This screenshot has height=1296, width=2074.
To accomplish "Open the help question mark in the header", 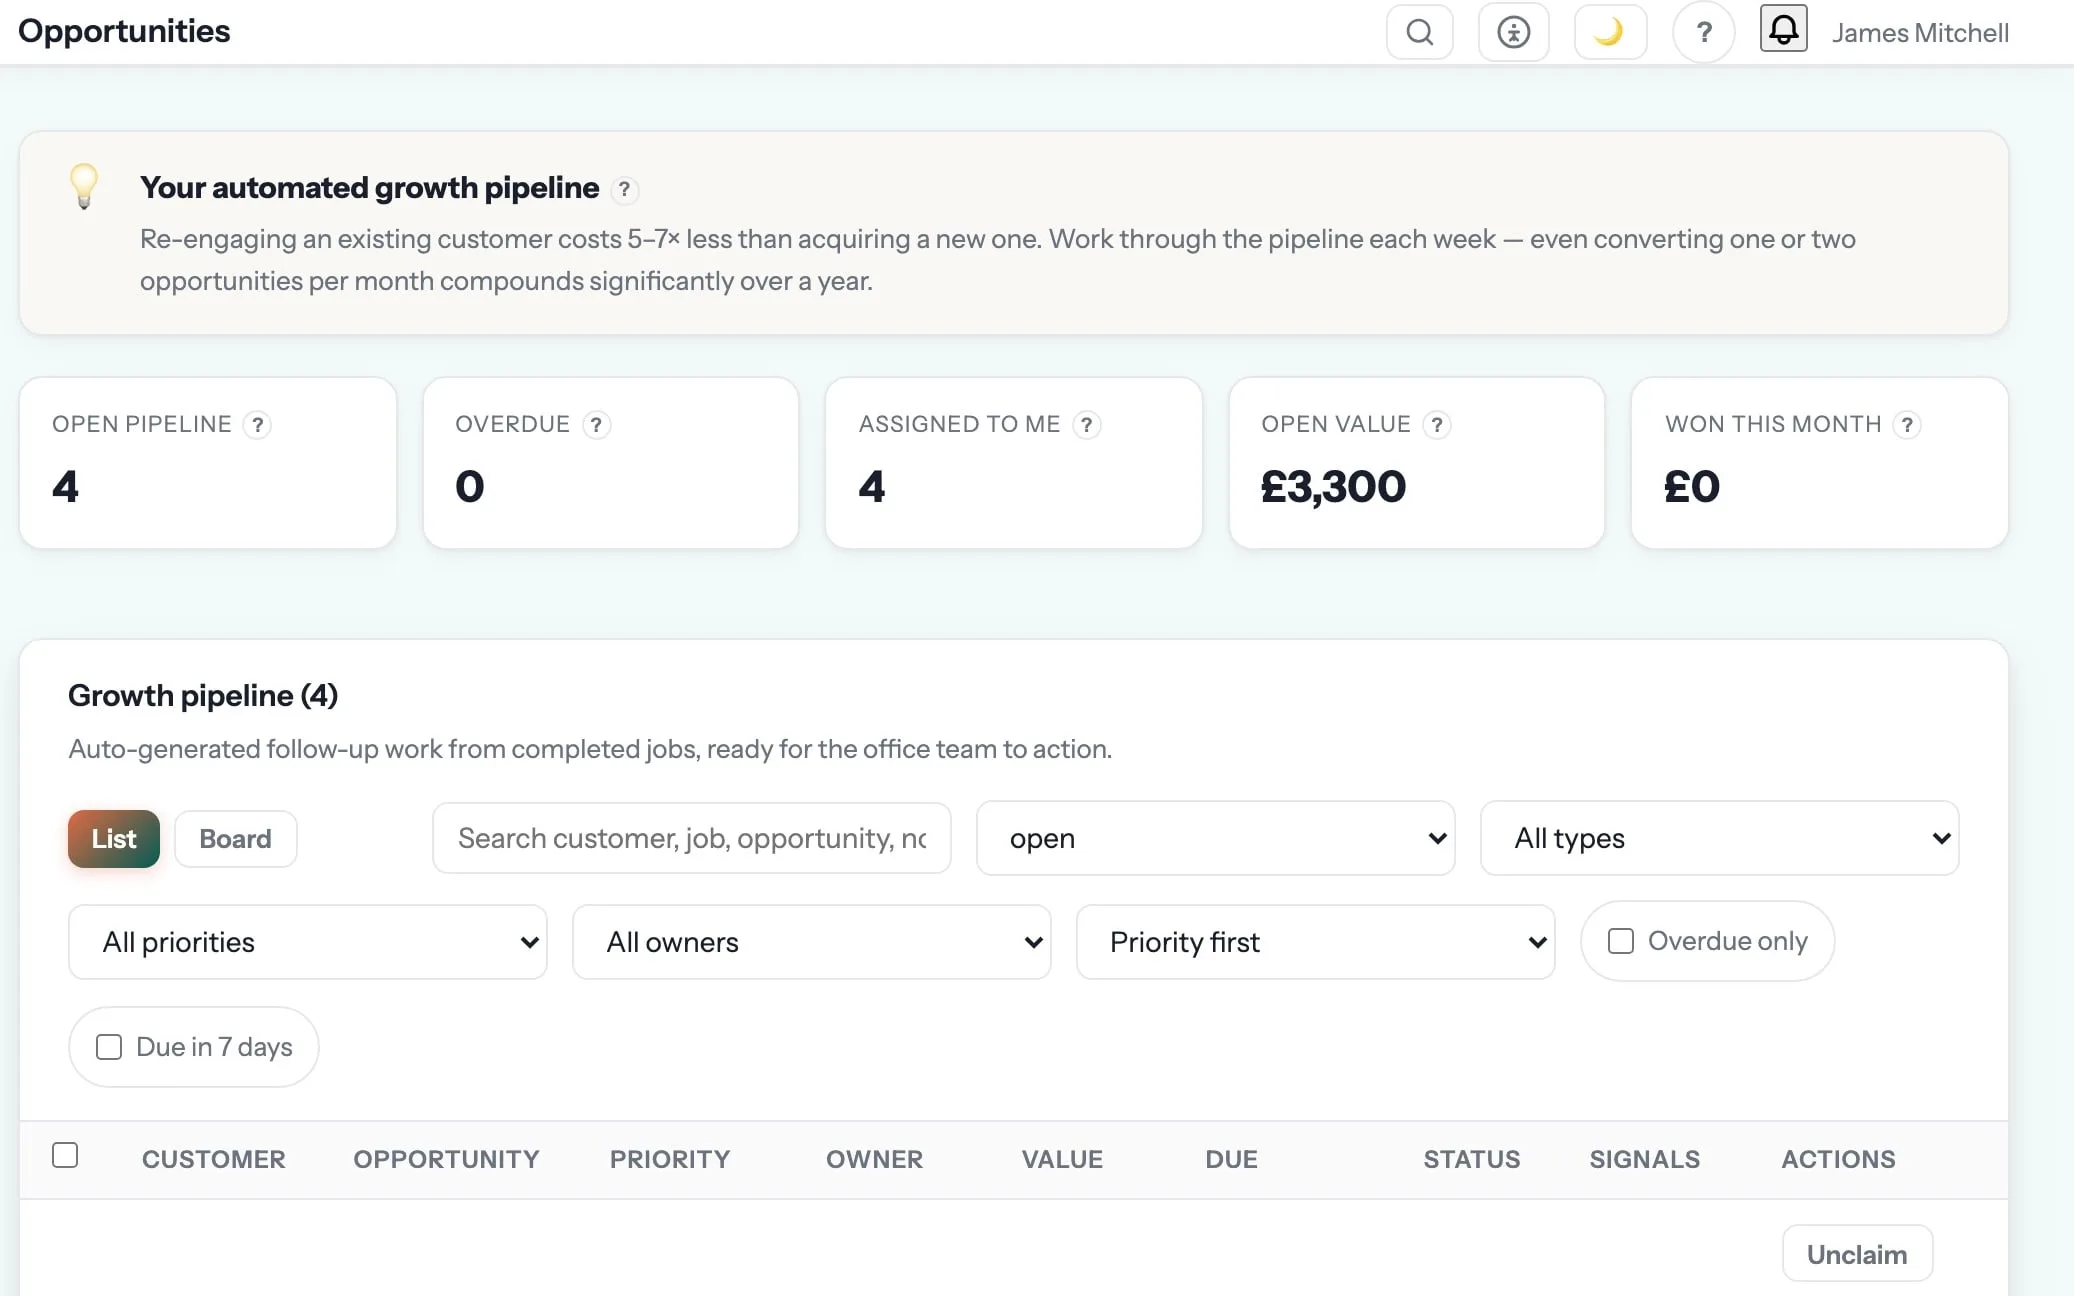I will coord(1704,32).
